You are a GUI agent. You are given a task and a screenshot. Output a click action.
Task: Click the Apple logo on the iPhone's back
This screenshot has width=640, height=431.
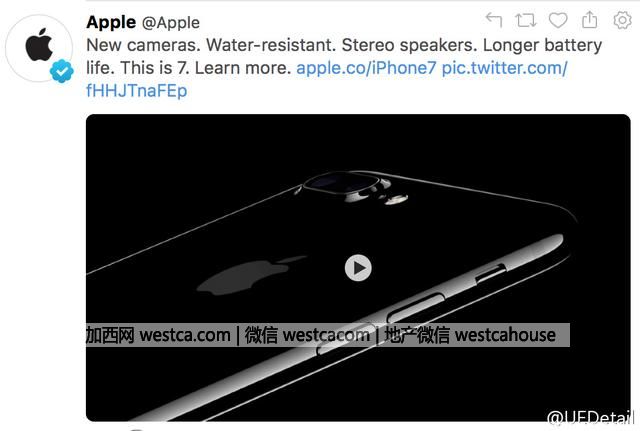click(x=251, y=275)
